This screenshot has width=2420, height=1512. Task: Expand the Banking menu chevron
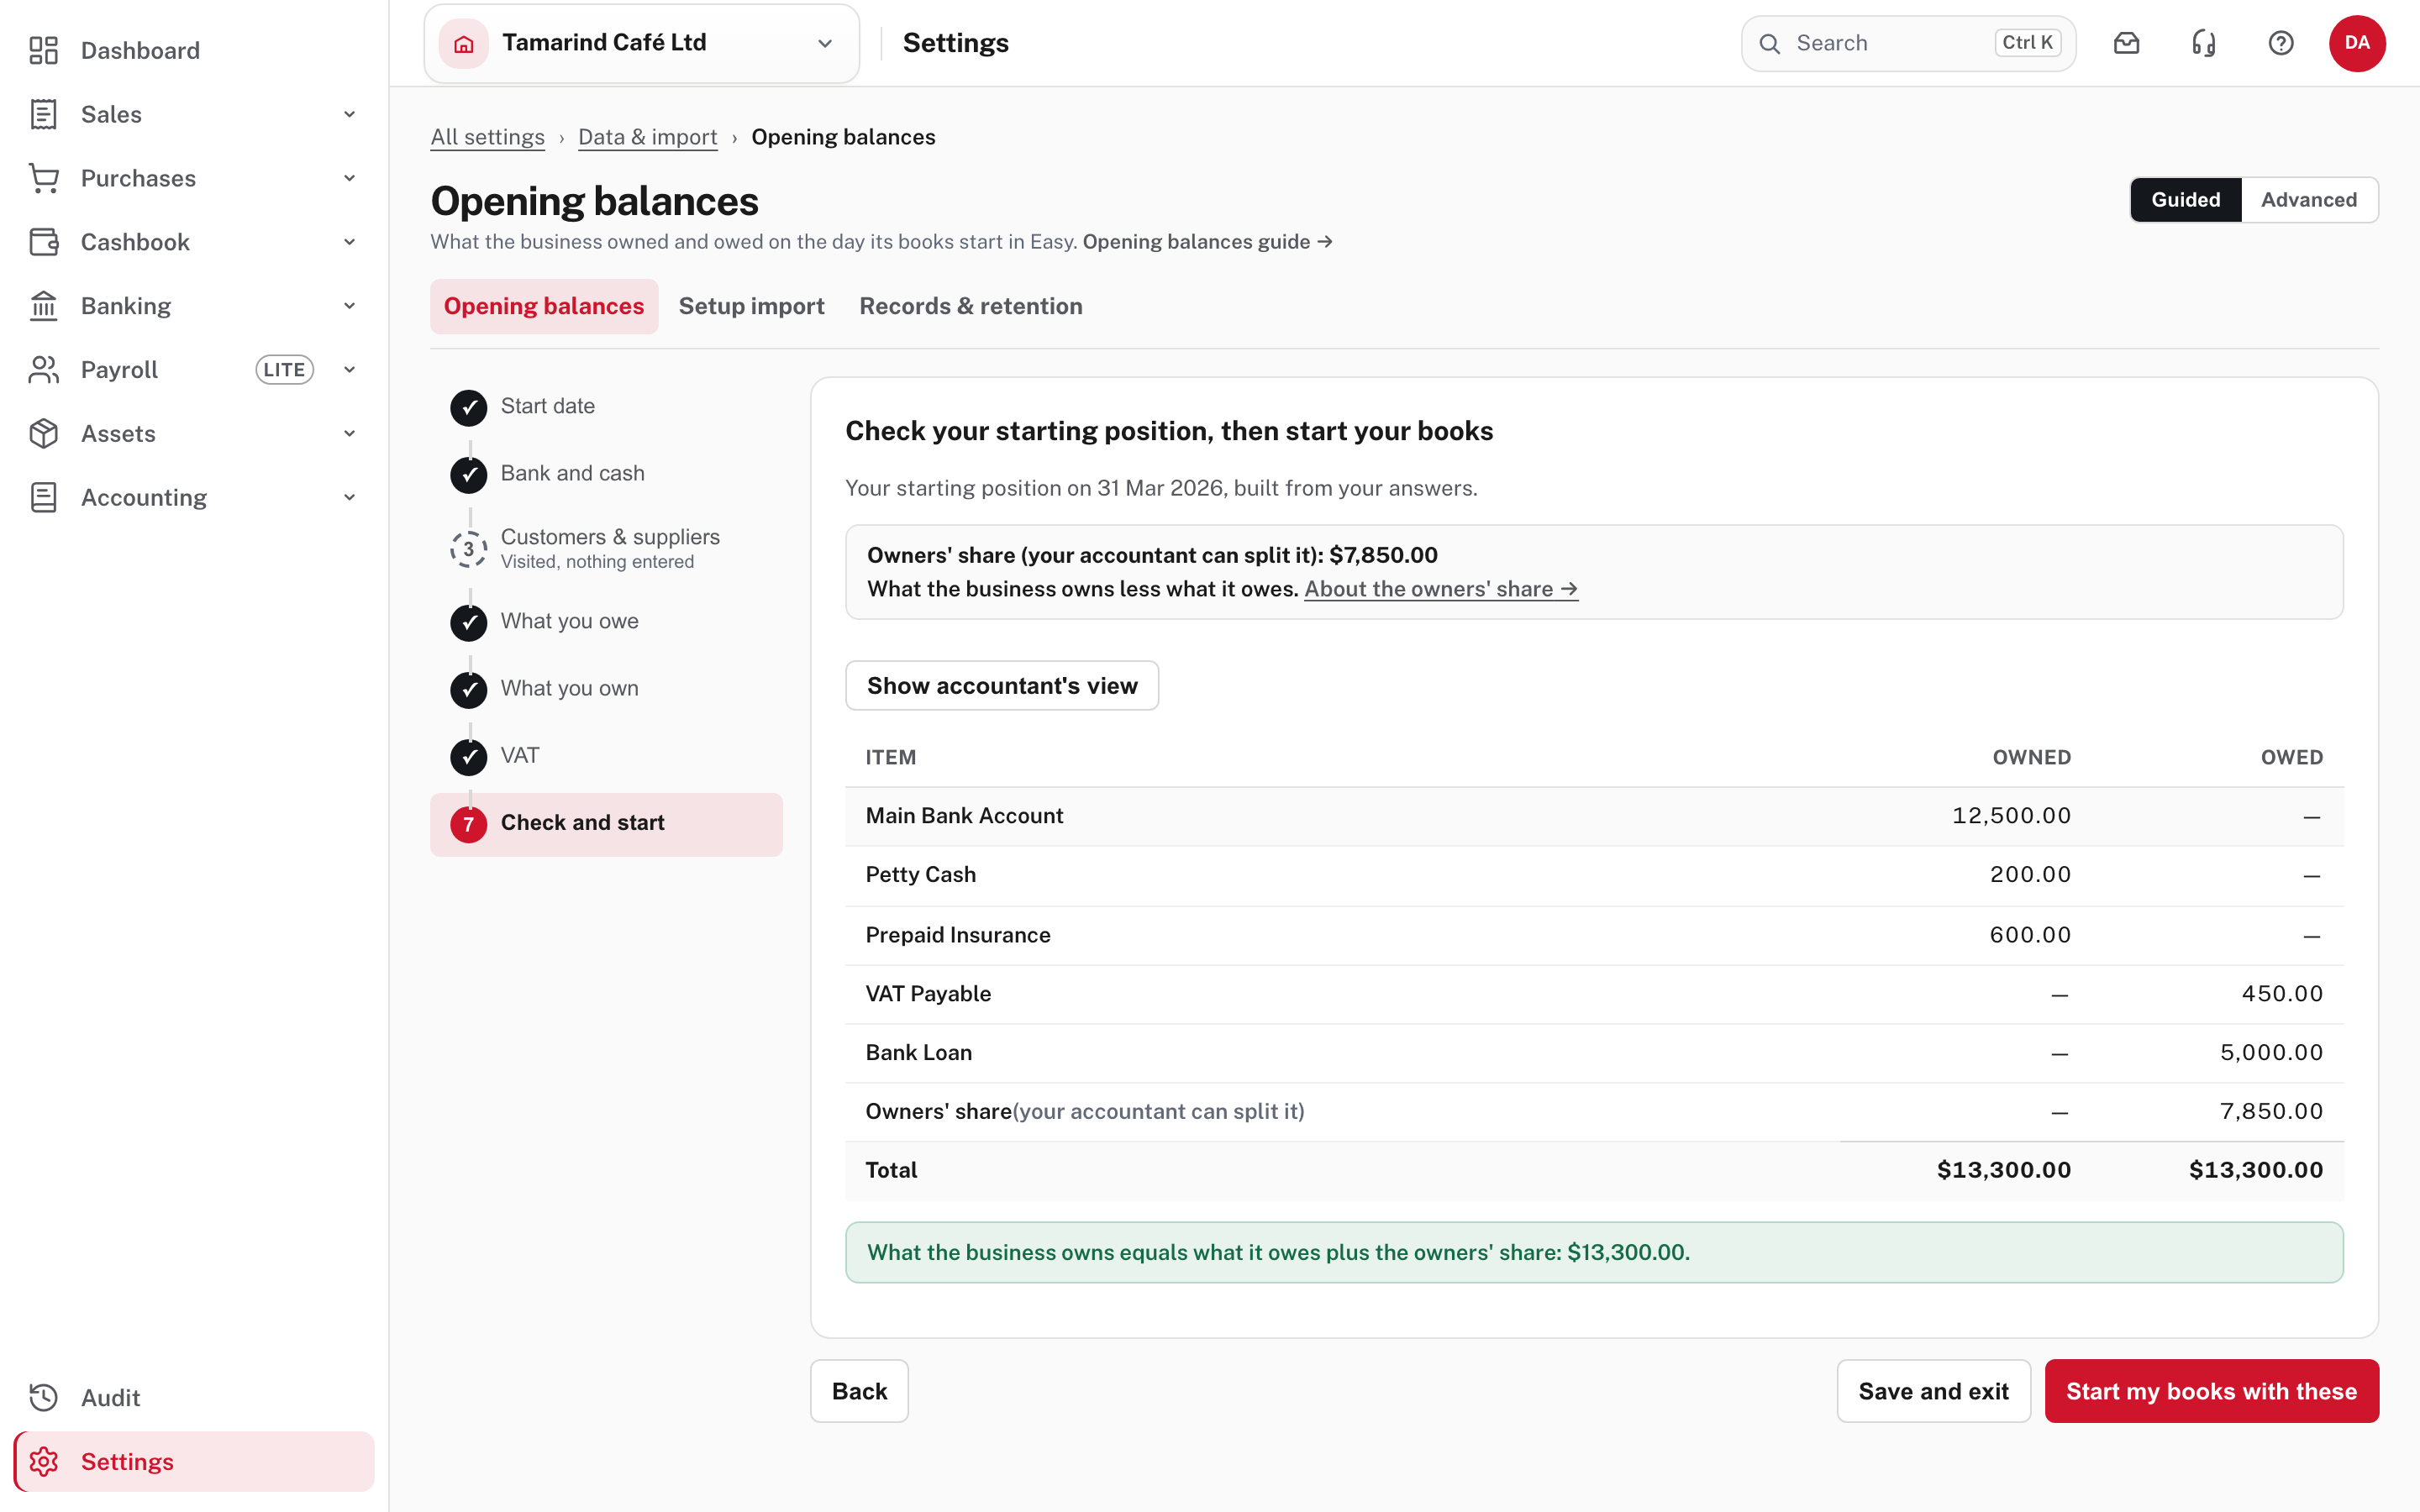point(349,306)
